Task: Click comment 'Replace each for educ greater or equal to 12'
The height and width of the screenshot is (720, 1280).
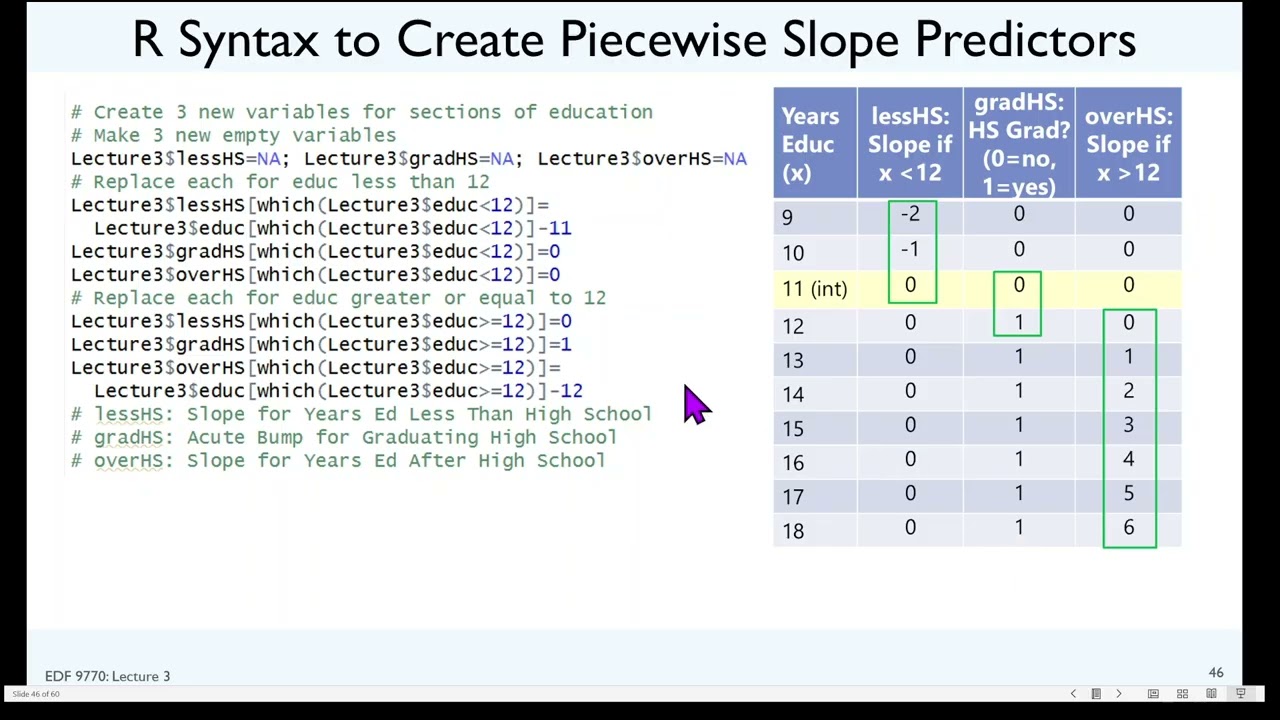Action: pyautogui.click(x=338, y=298)
